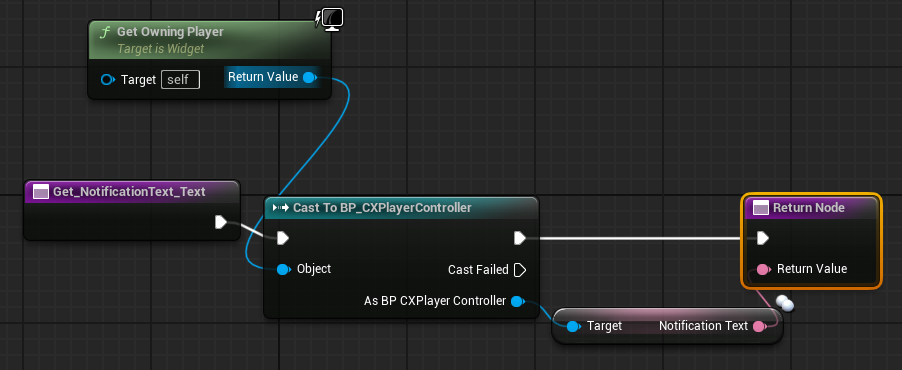Screen dimensions: 902x370
Task: Click the self field next to Target
Action: tap(180, 79)
